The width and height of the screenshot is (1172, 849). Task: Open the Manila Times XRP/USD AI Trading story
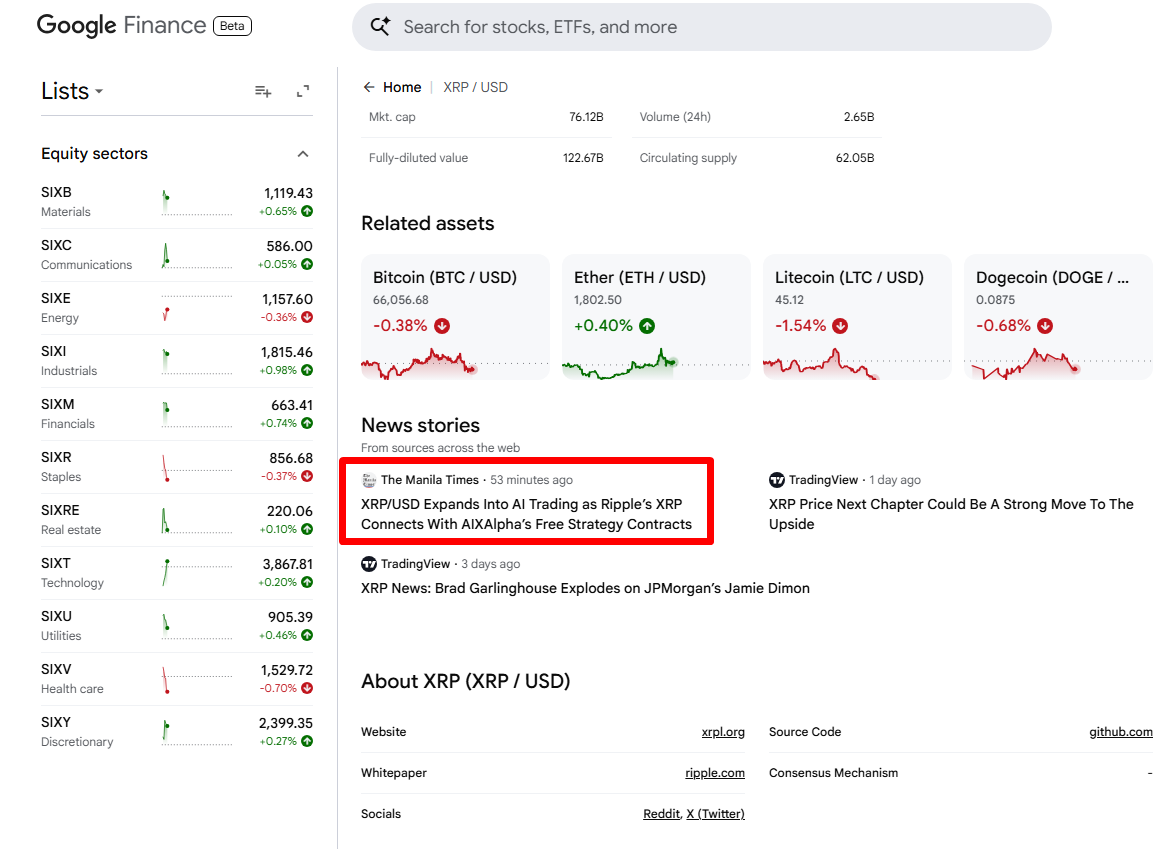point(526,514)
